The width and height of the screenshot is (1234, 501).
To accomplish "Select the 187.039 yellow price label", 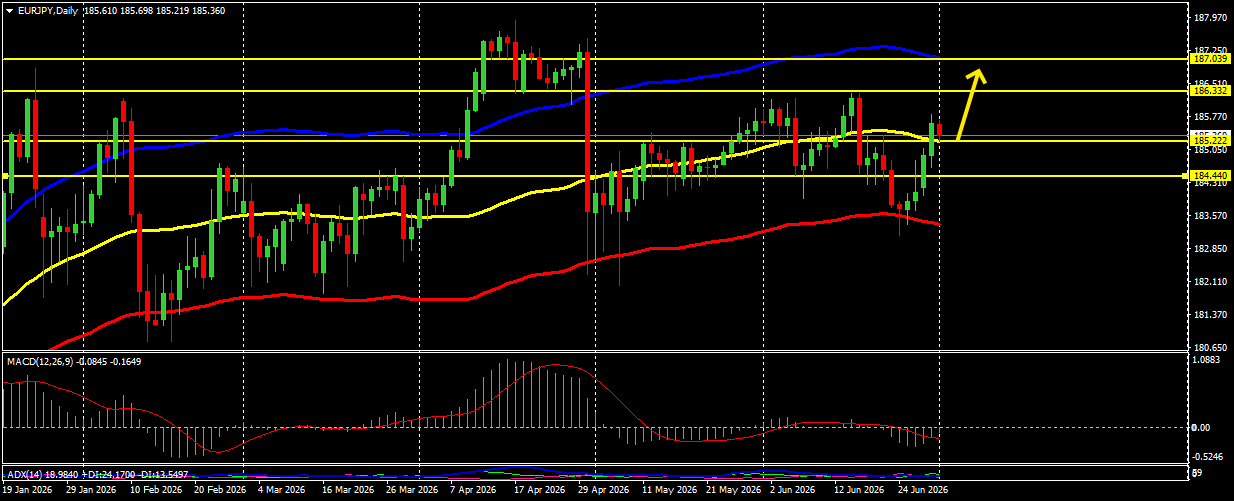I will pyautogui.click(x=1210, y=59).
